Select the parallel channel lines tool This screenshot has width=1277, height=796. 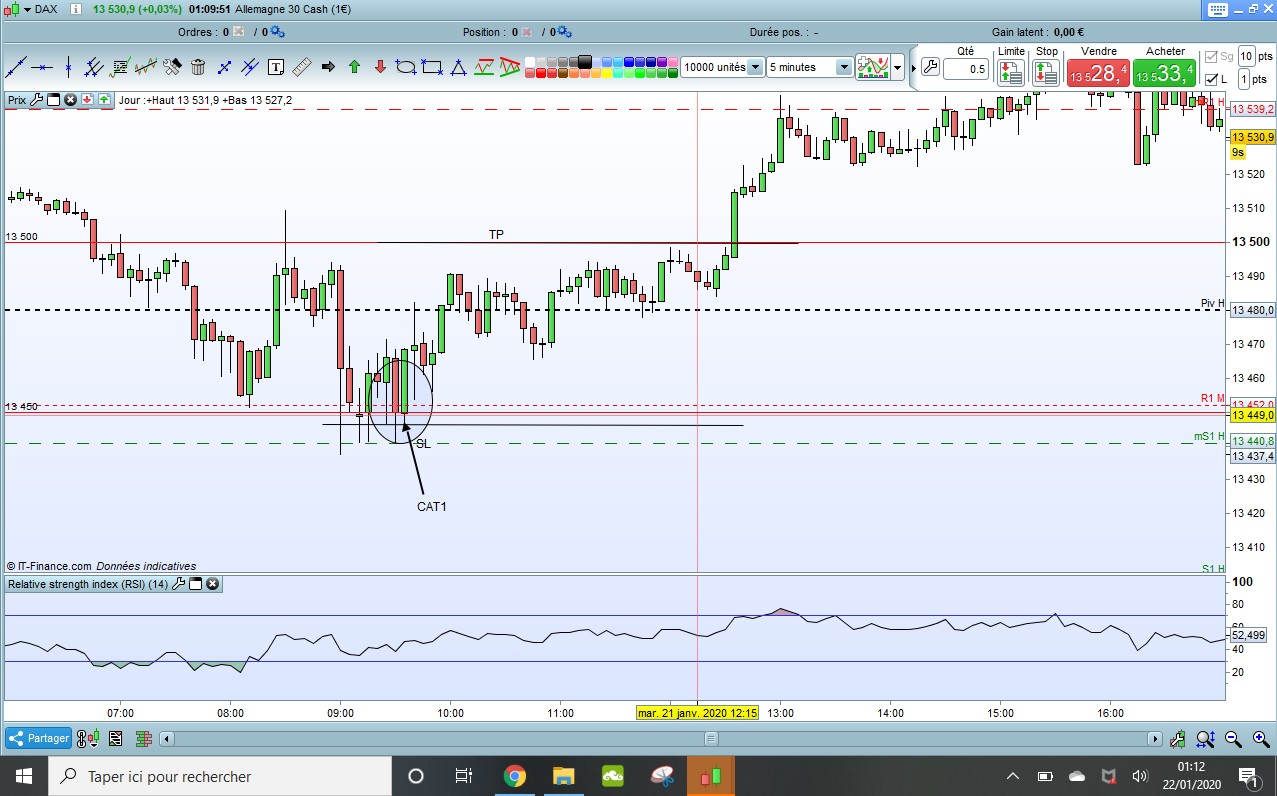click(93, 67)
